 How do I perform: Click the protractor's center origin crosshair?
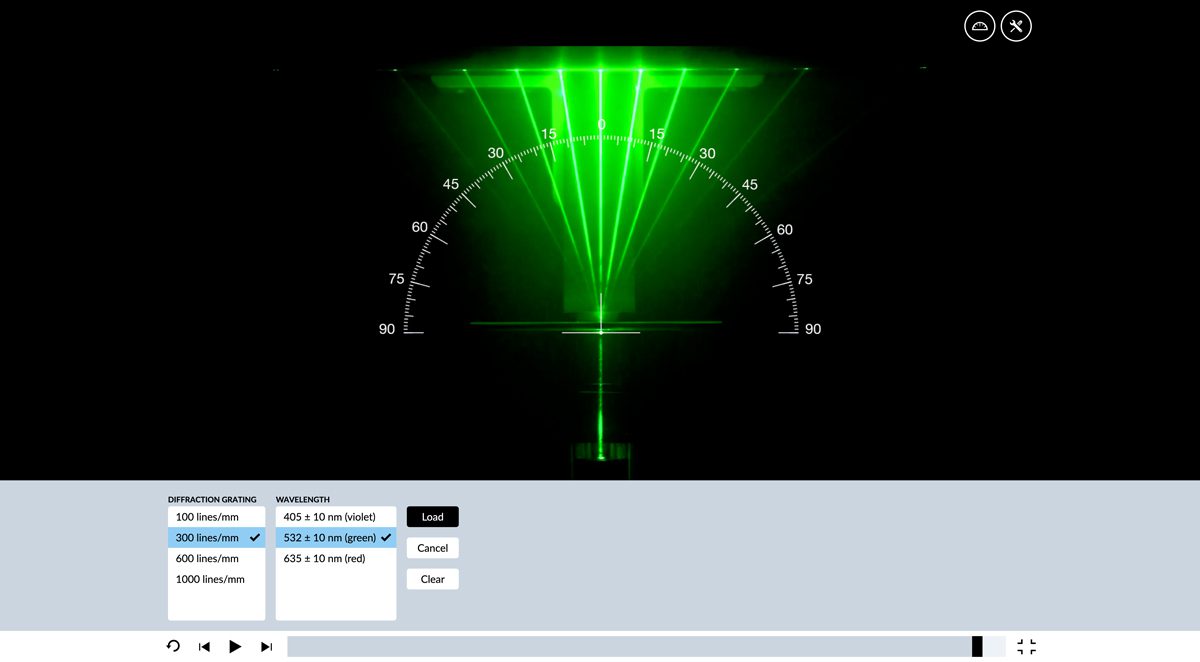601,331
